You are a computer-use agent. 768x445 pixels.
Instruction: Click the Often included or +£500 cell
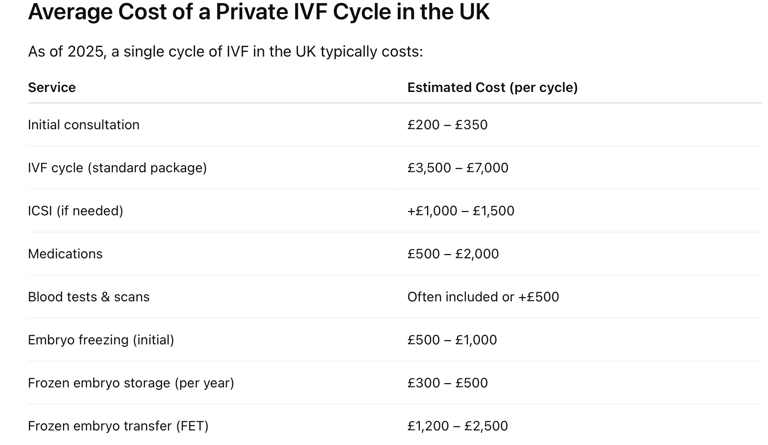click(483, 297)
